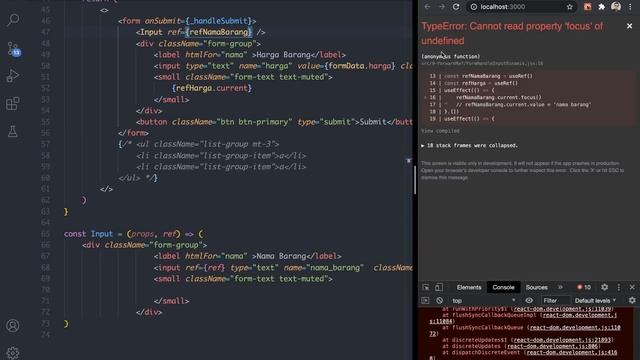
Task: Go forward in the browser
Action: (x=442, y=7)
